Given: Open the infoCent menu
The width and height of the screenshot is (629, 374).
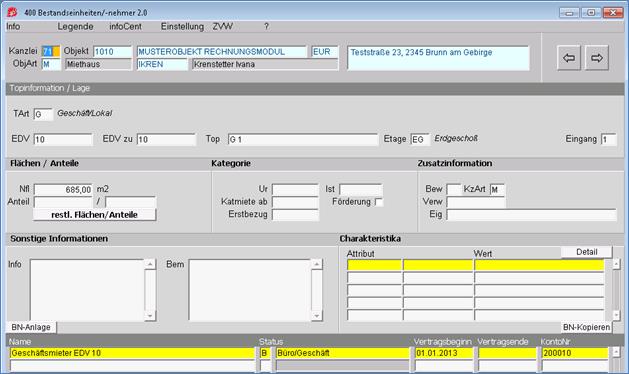Looking at the screenshot, I should point(126,26).
